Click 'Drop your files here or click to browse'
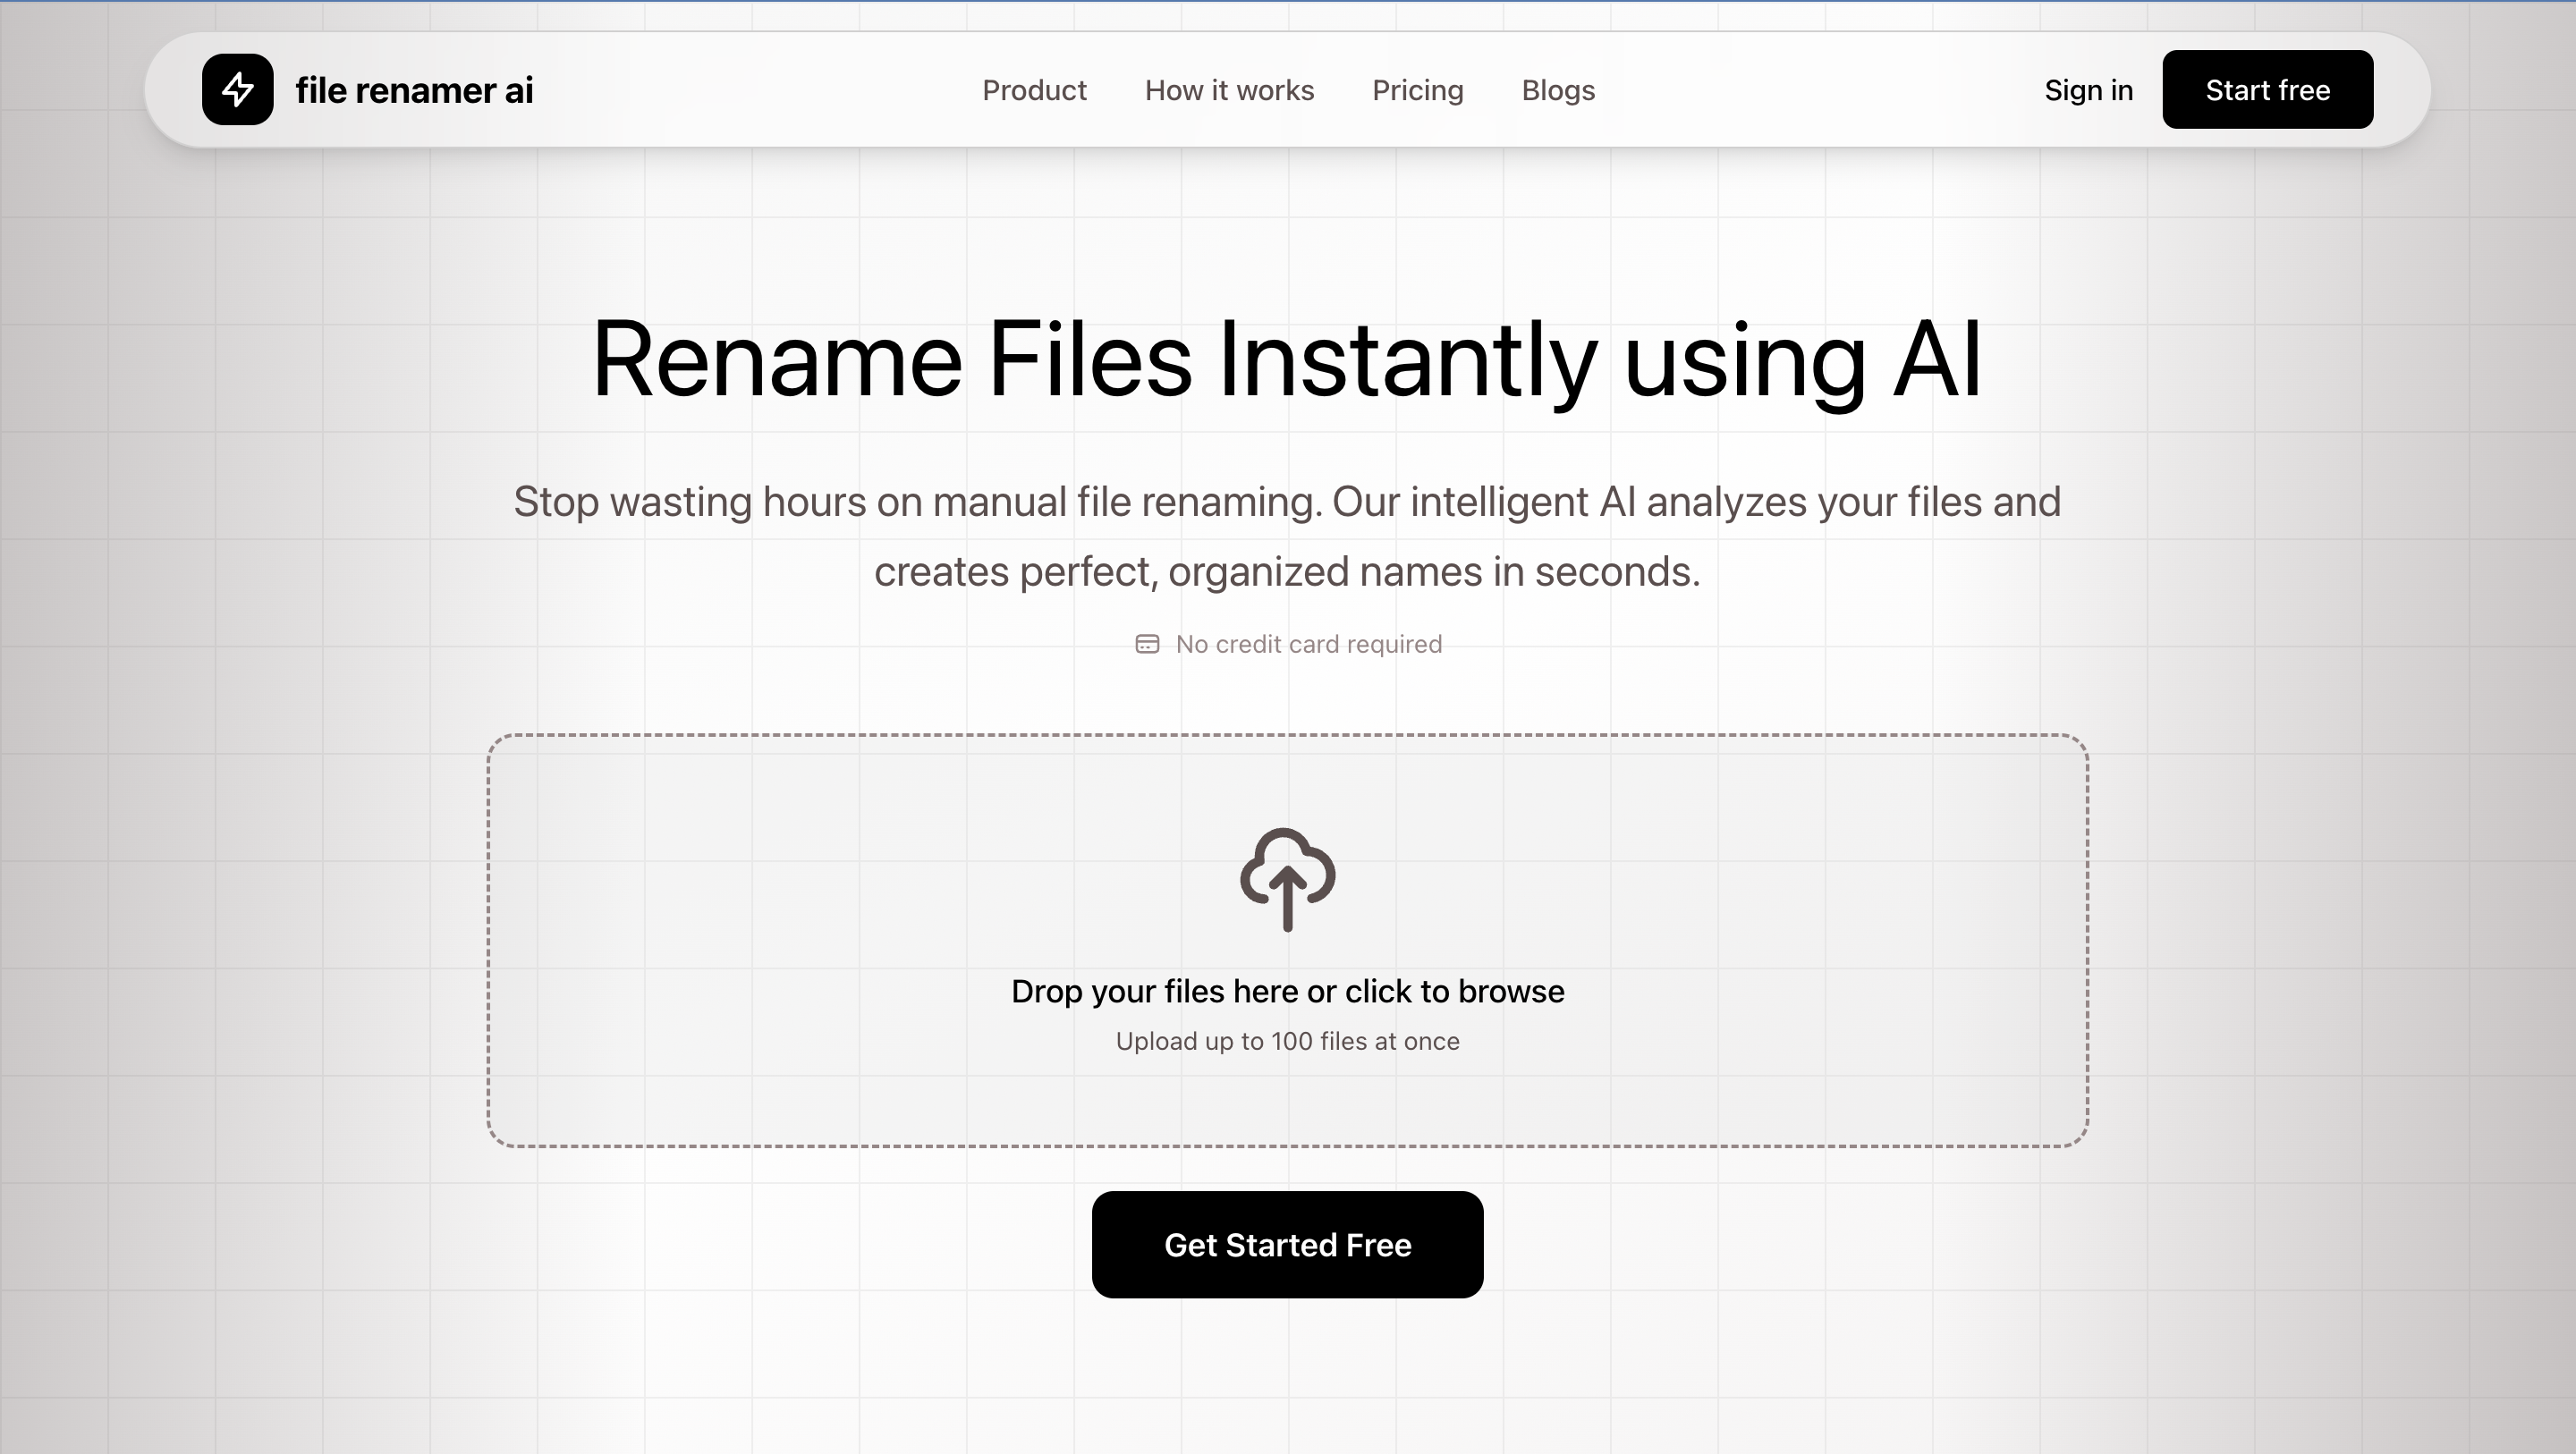The height and width of the screenshot is (1454, 2576). coord(1287,991)
